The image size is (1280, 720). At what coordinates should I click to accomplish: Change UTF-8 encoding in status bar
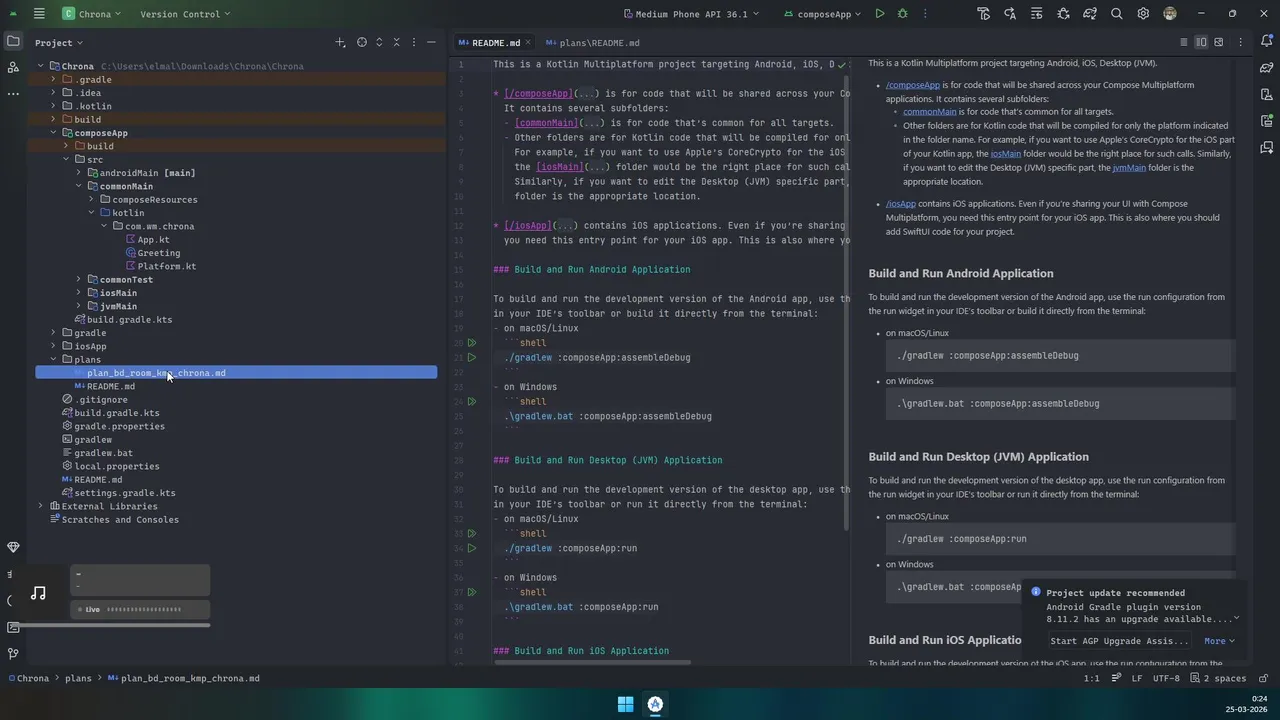(x=1166, y=678)
